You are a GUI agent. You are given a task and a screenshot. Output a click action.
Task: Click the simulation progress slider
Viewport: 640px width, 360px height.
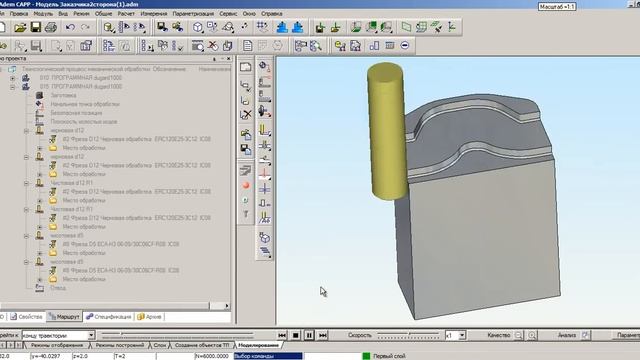(178, 336)
